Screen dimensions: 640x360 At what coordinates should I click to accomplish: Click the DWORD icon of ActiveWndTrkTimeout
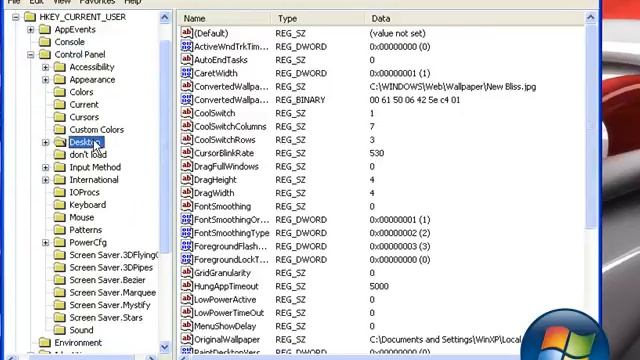coord(187,46)
